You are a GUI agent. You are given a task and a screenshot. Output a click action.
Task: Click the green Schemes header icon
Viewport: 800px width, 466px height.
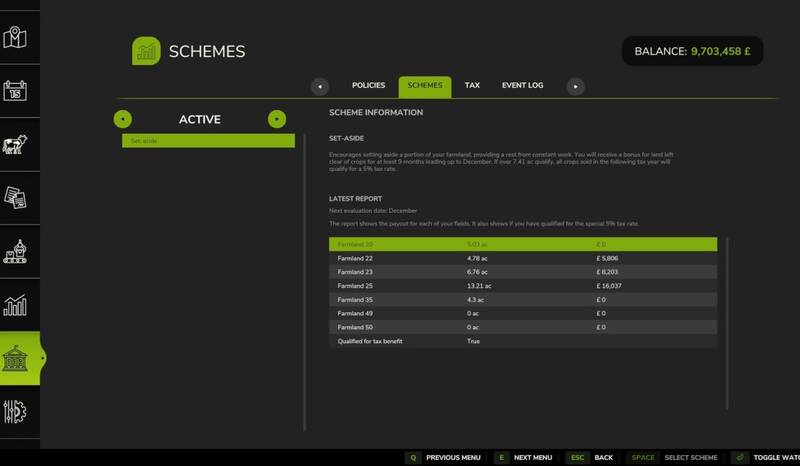click(146, 52)
